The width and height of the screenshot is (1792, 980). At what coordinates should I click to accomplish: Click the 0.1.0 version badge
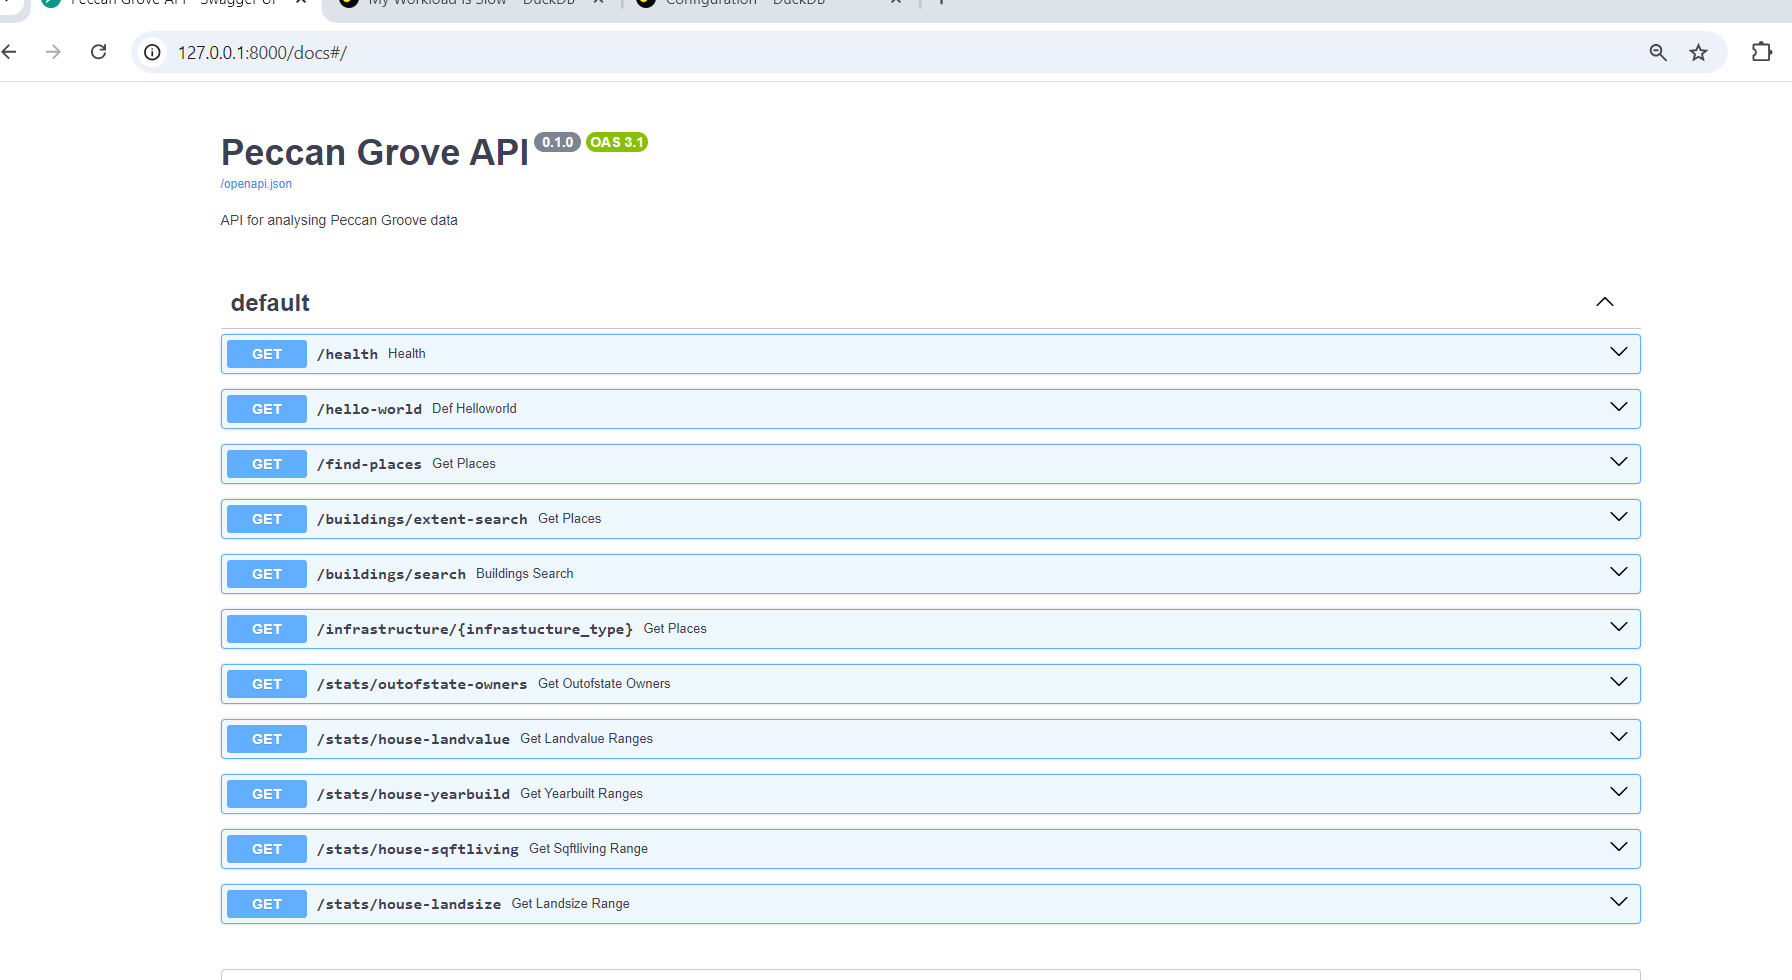point(557,142)
